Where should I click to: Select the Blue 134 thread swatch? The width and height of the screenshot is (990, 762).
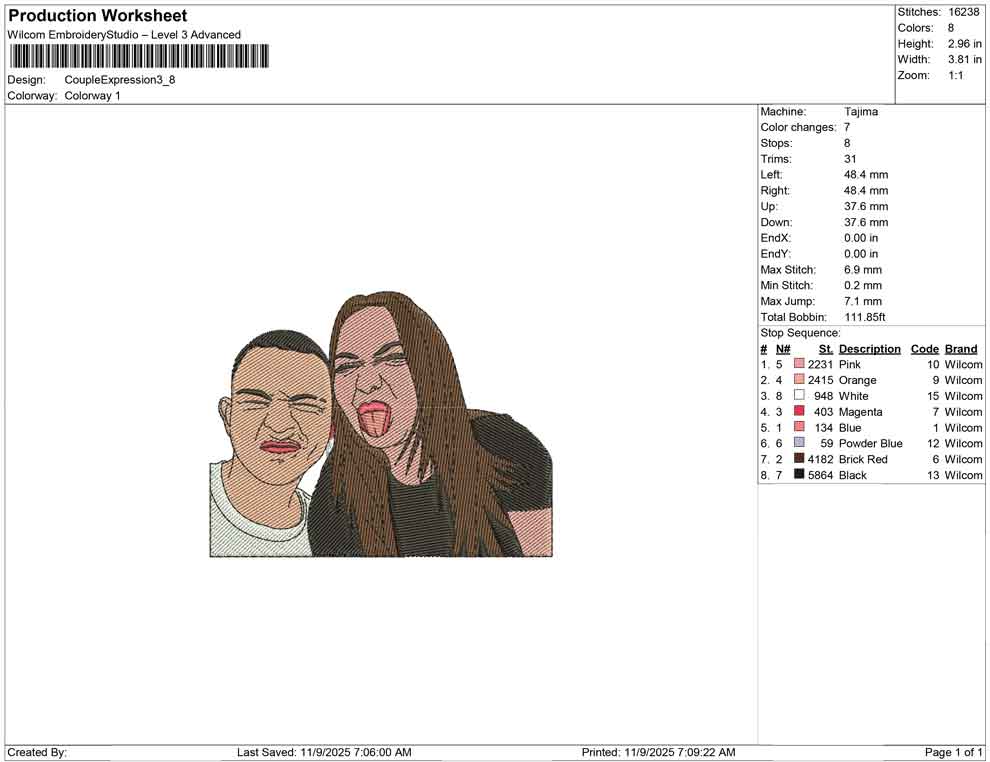(x=799, y=427)
